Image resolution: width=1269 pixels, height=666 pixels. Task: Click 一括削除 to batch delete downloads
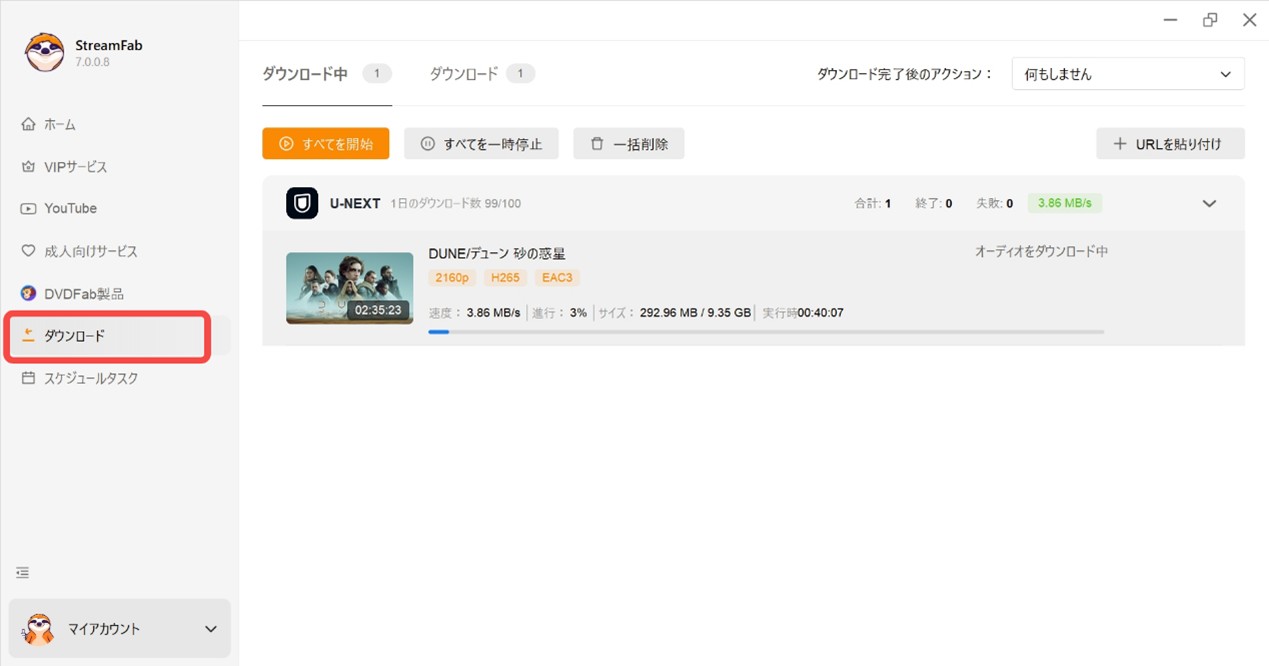point(628,143)
